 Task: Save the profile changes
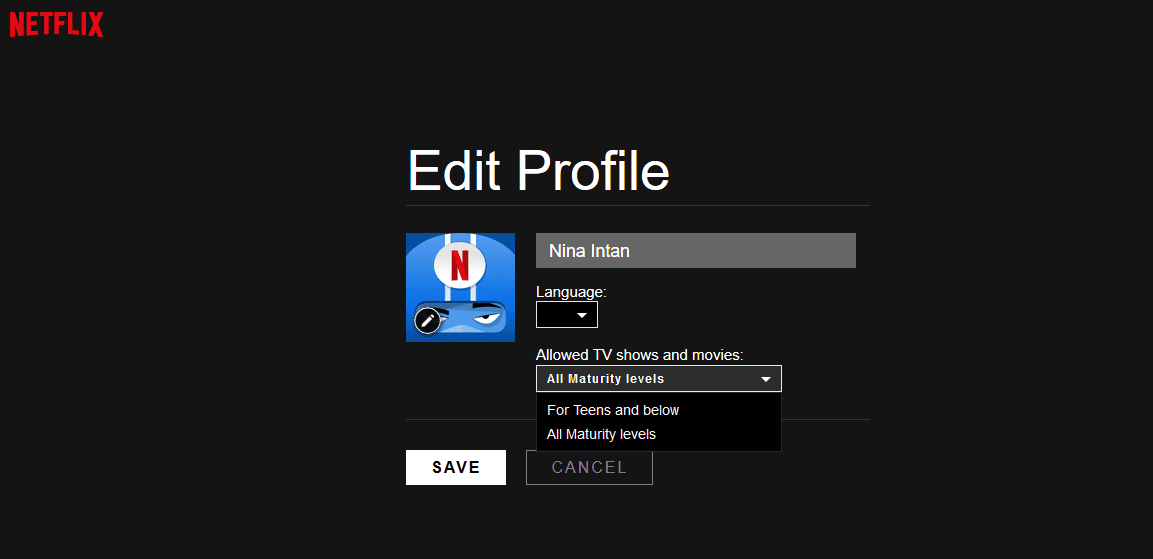pos(456,467)
